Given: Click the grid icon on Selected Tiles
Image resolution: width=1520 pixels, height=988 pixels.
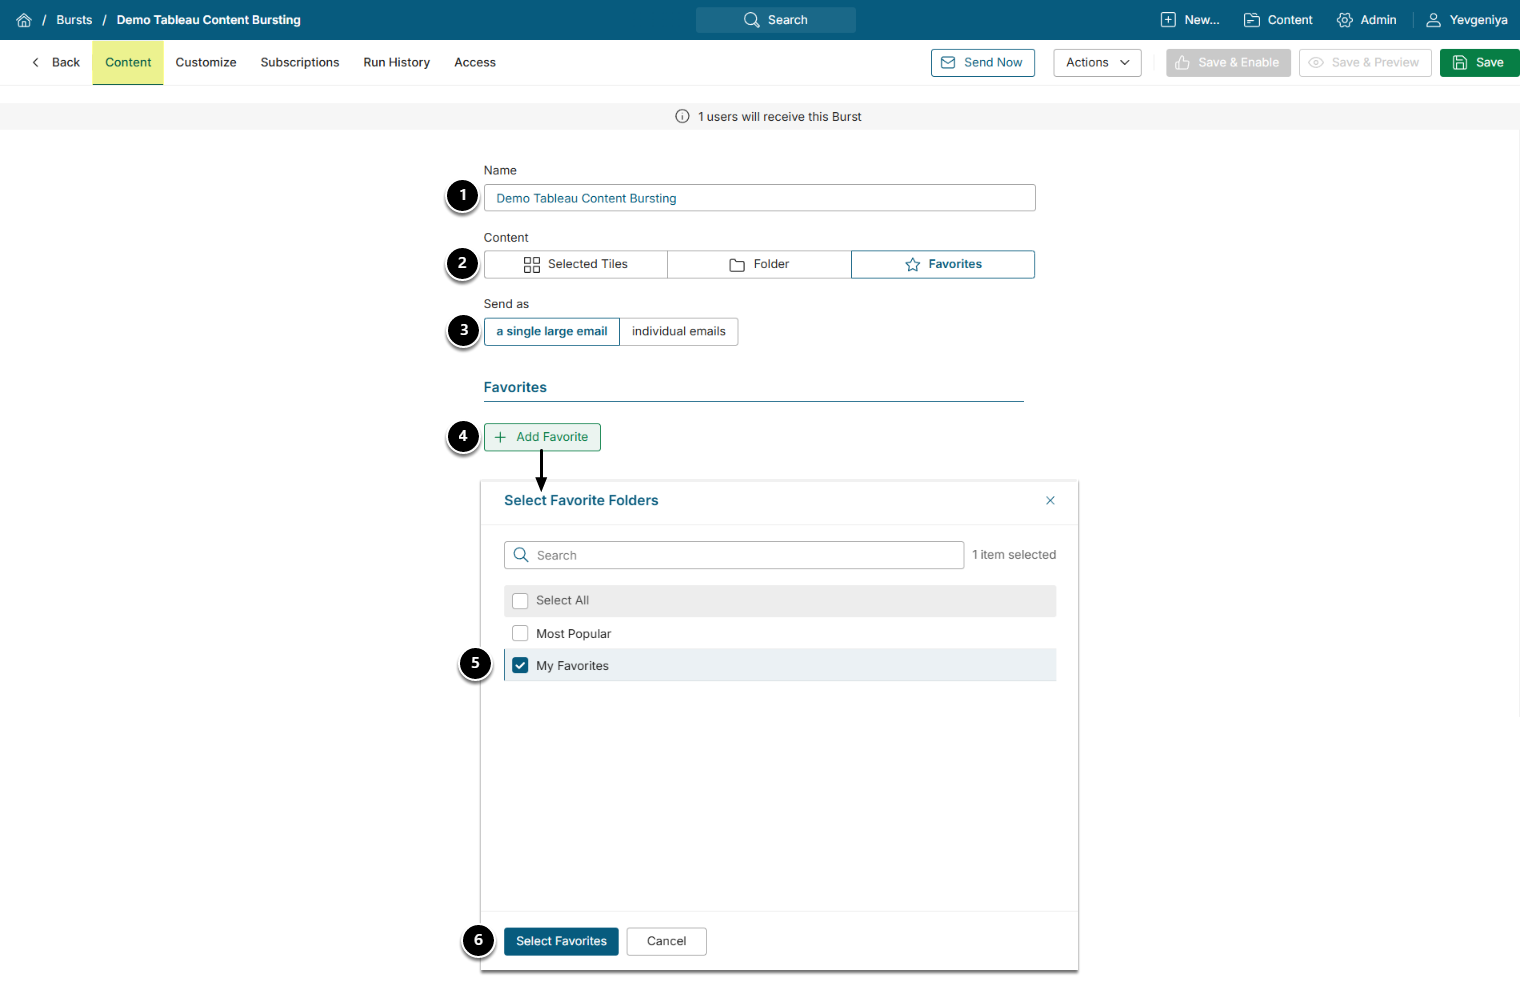Looking at the screenshot, I should pos(532,265).
